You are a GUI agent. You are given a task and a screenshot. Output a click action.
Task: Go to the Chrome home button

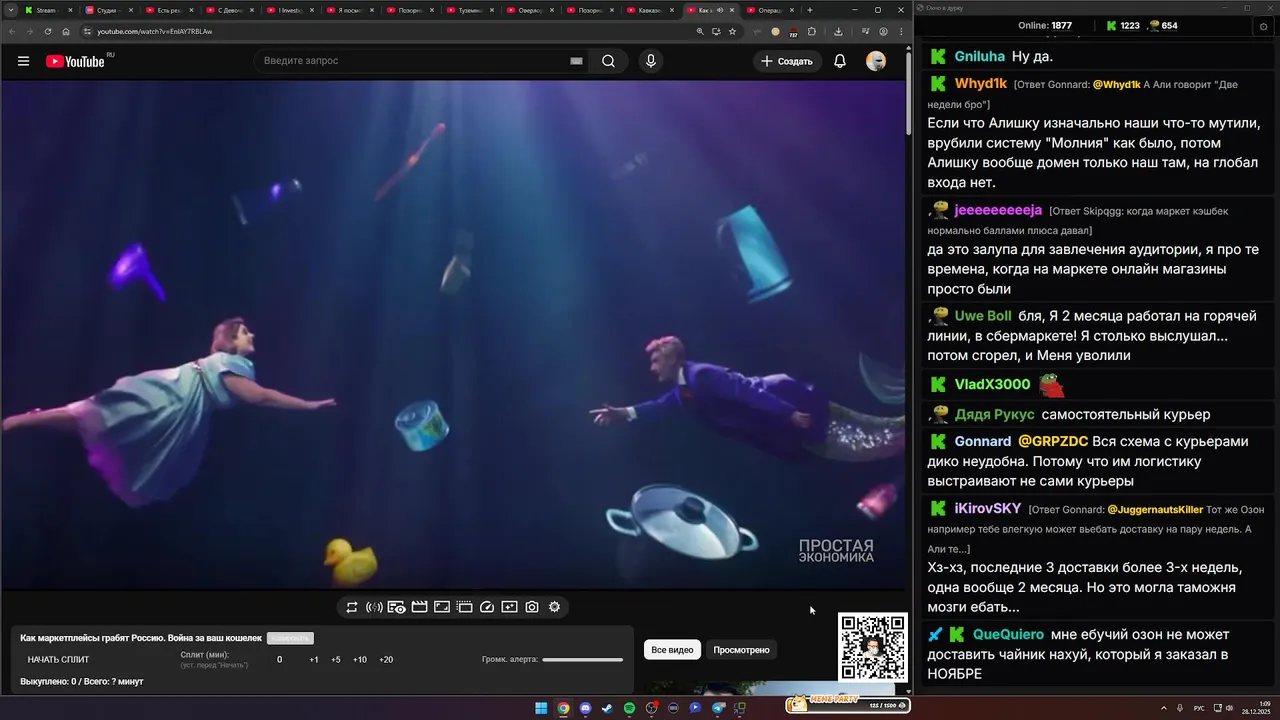pyautogui.click(x=66, y=31)
